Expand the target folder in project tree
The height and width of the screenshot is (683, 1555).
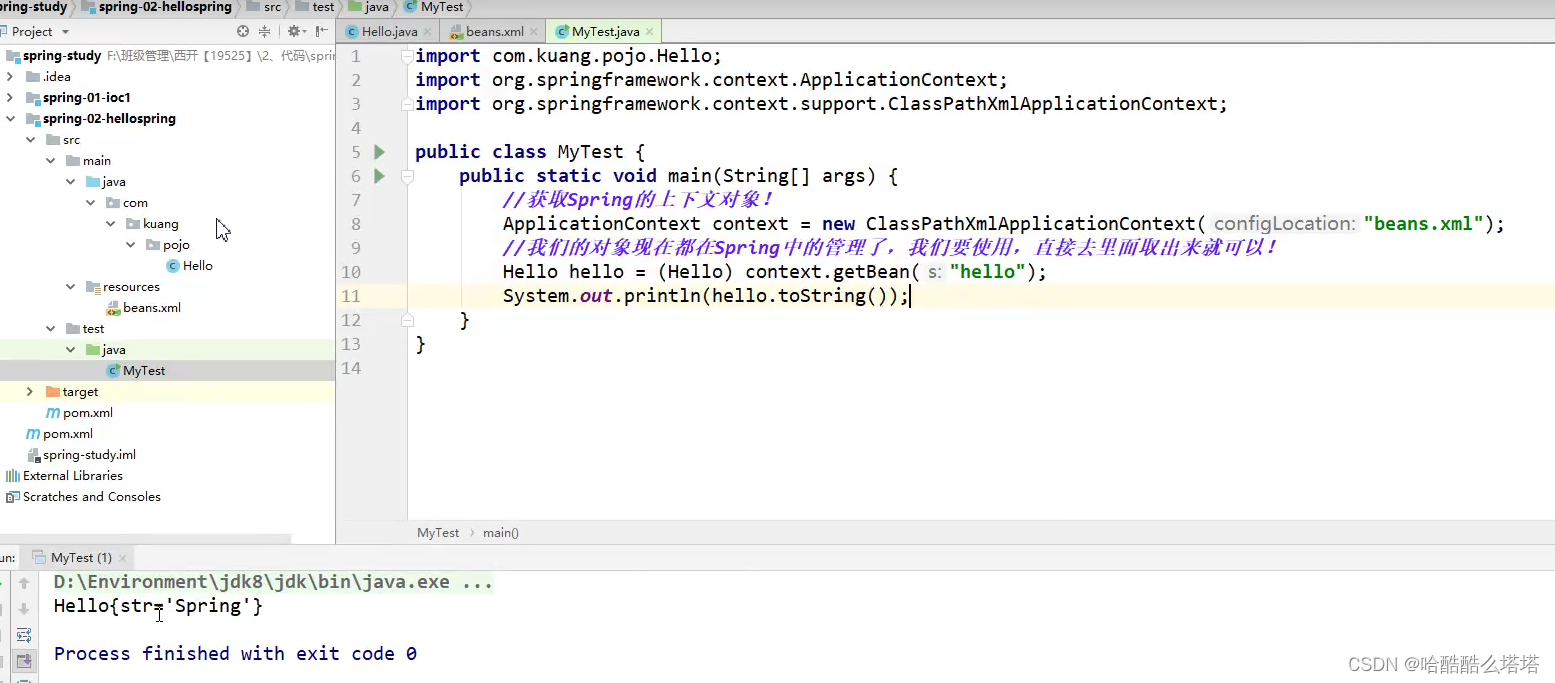(29, 391)
